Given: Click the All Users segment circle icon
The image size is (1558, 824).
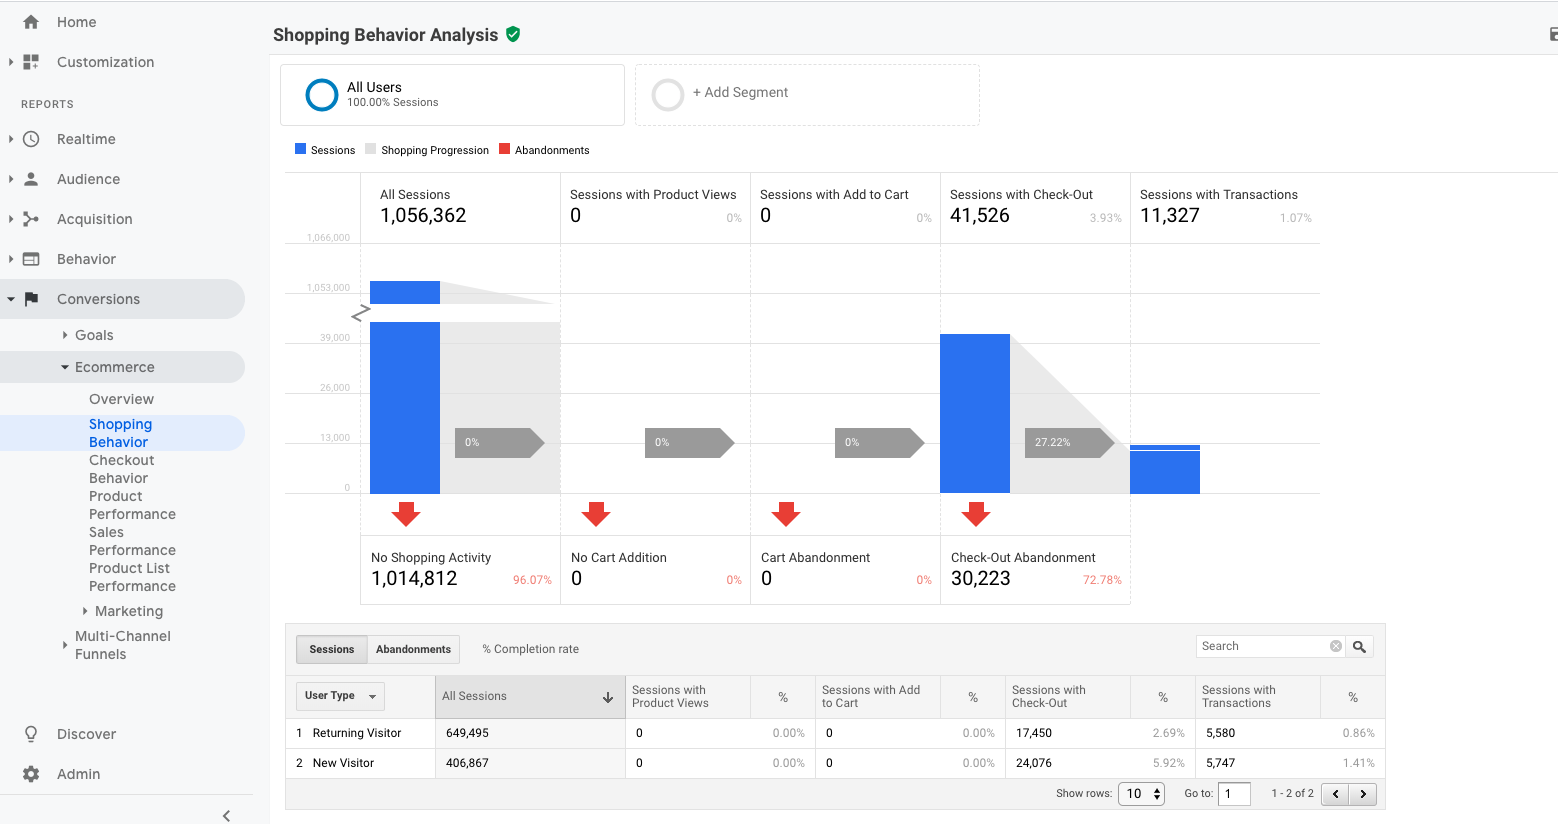Looking at the screenshot, I should pos(321,95).
